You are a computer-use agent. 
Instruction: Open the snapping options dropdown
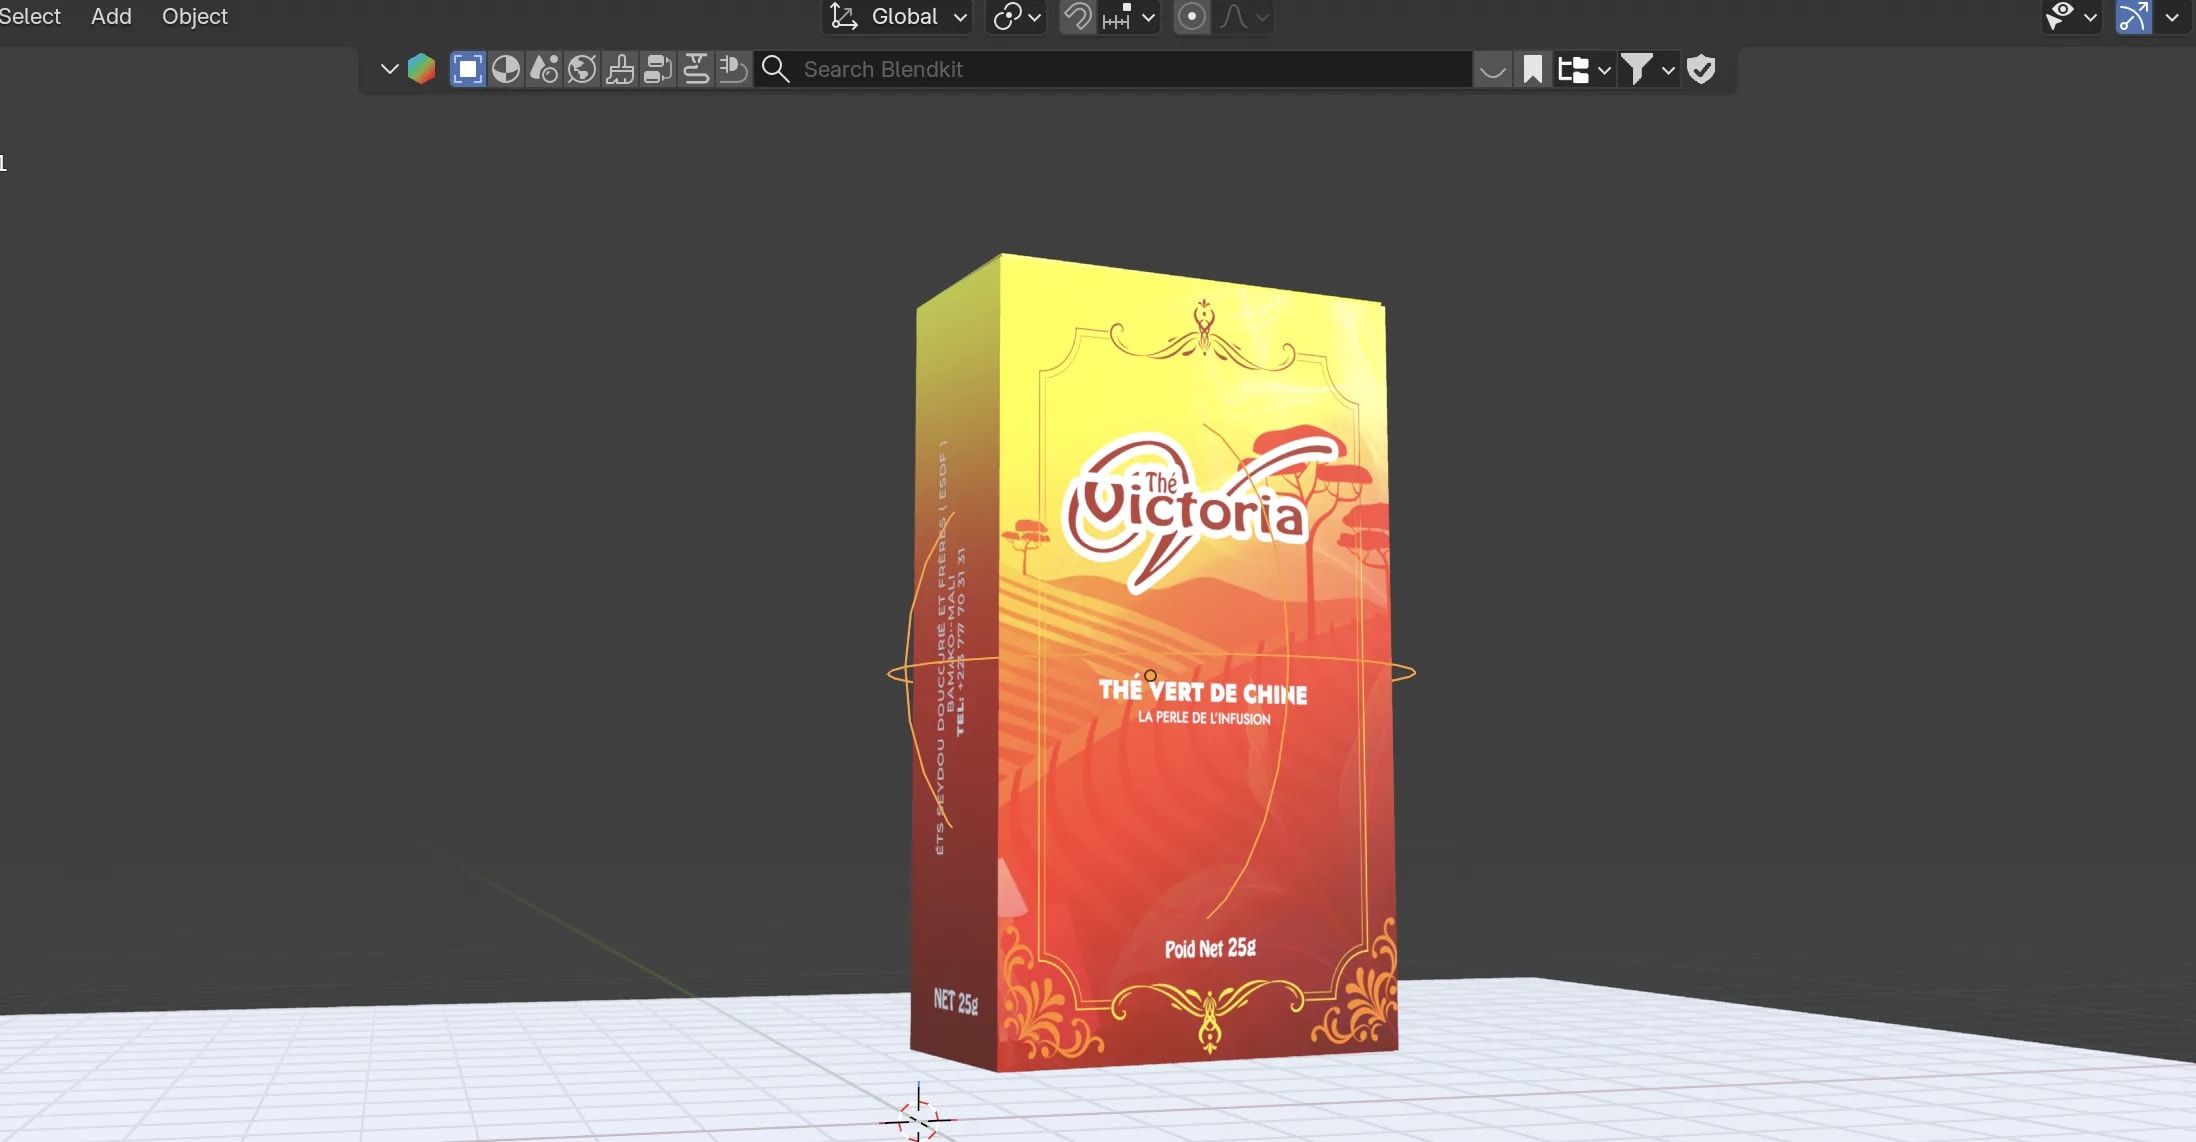point(1128,16)
